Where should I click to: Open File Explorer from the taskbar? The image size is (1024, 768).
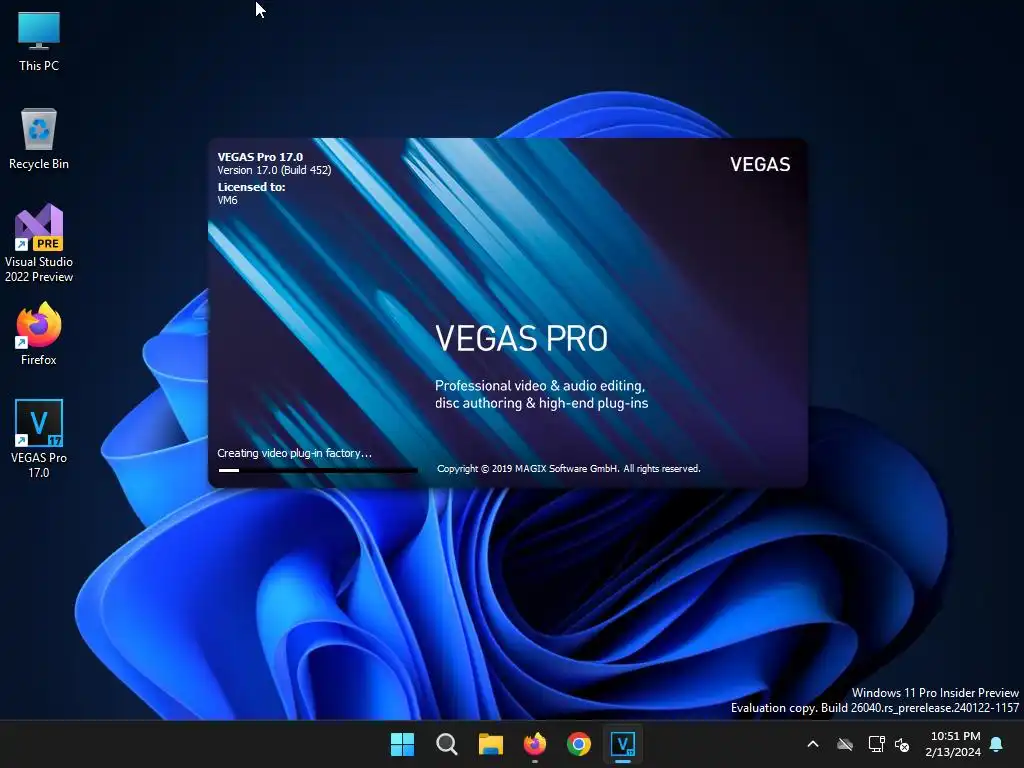tap(490, 744)
